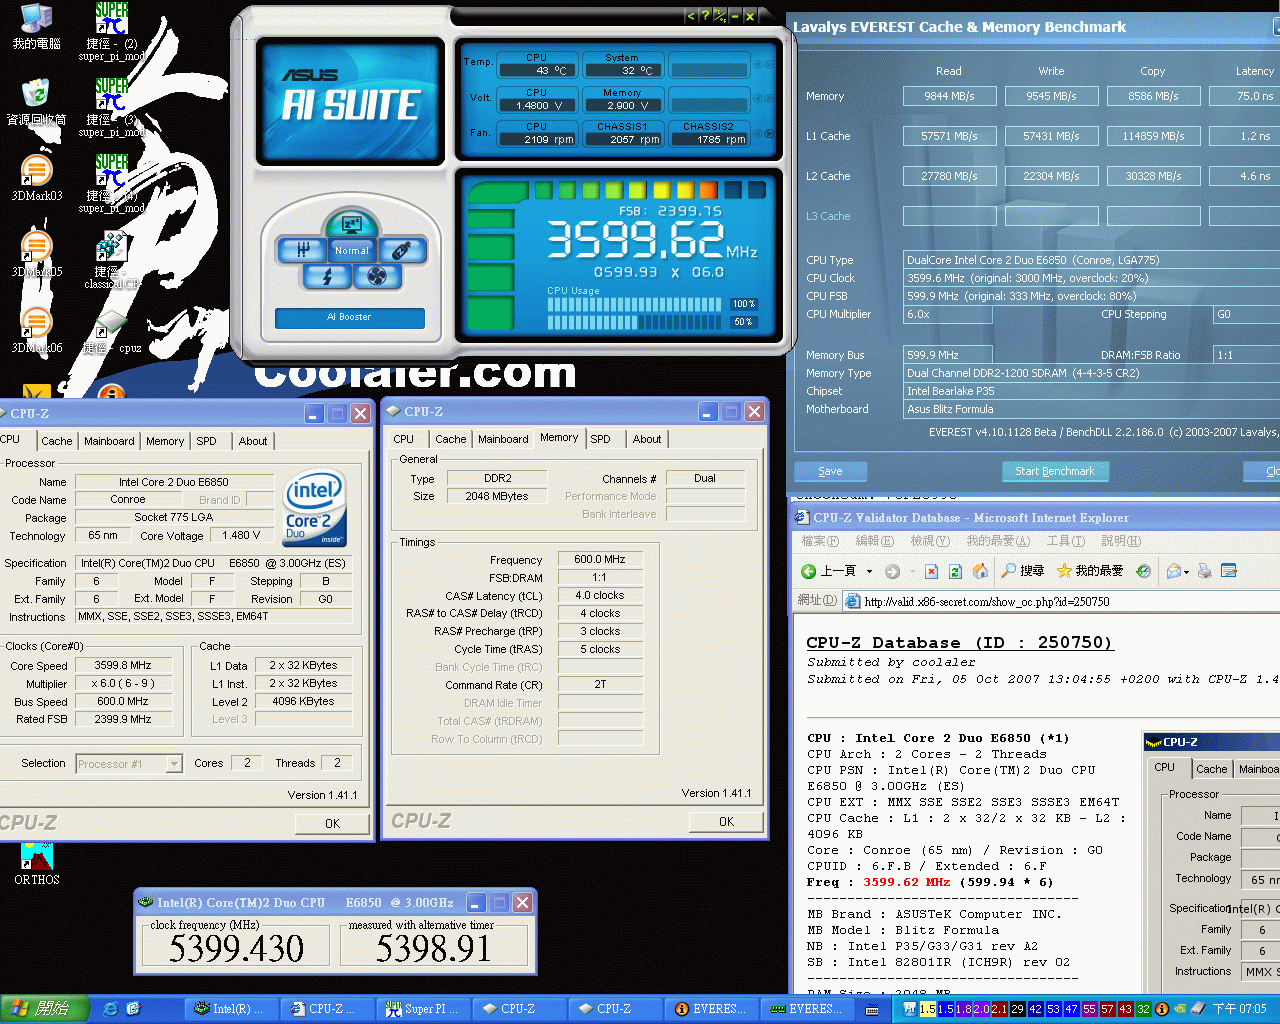1280x1024 pixels.
Task: Open 我的電腦 desktop icon
Action: [36, 28]
